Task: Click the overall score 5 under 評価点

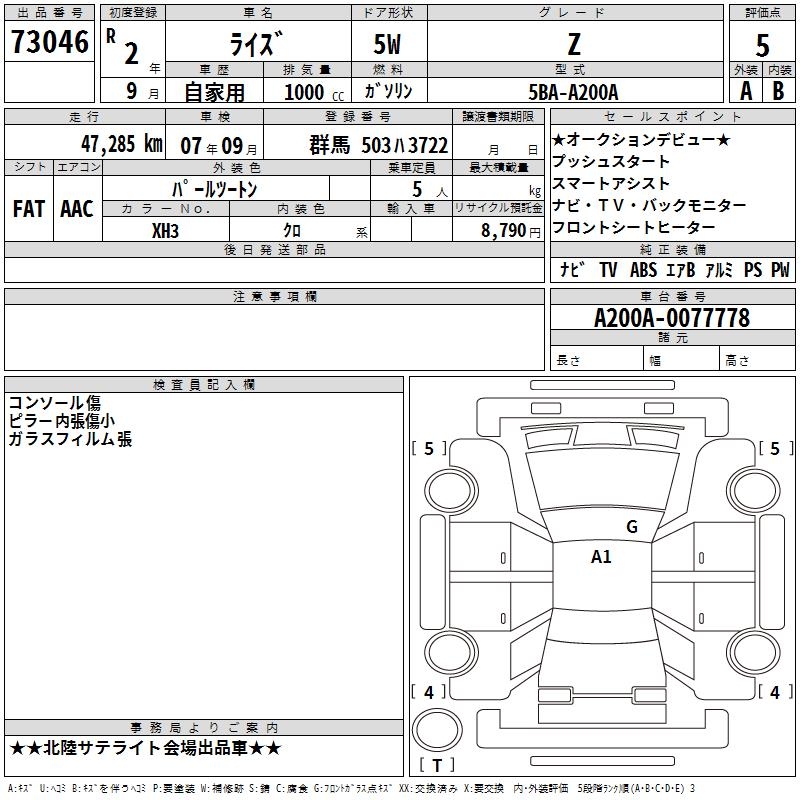Action: tap(762, 45)
